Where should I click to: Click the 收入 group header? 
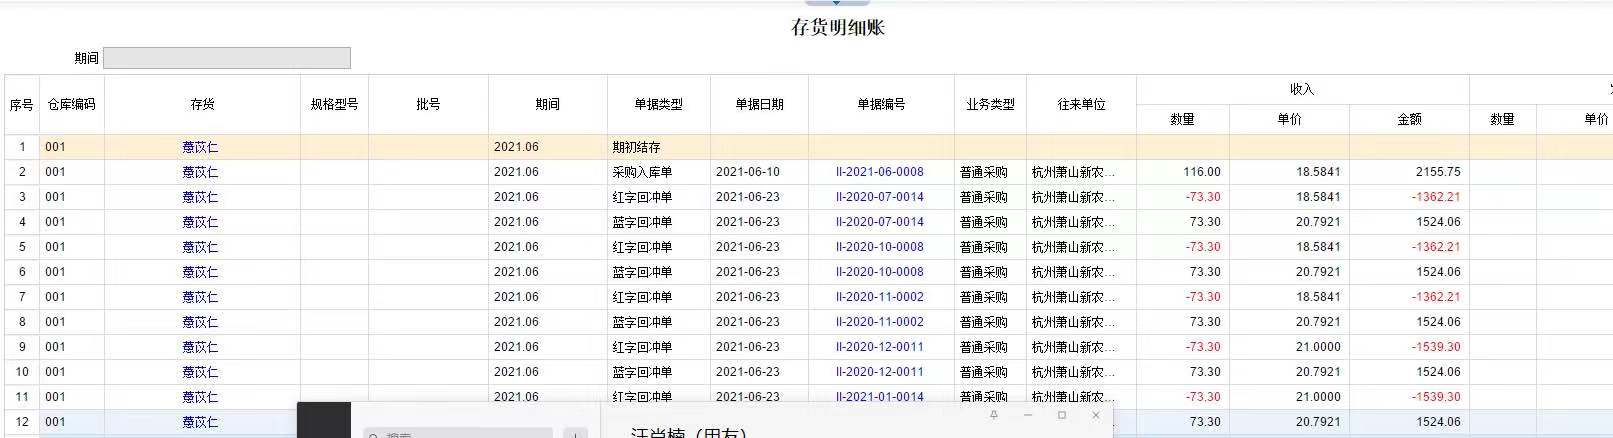[1302, 89]
